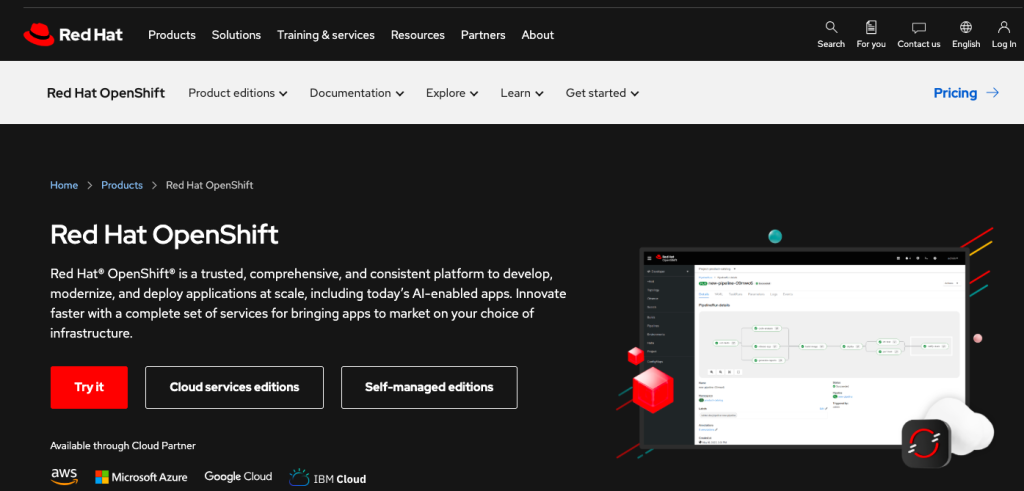Expand the Learn dropdown
The image size is (1024, 491).
pos(522,93)
